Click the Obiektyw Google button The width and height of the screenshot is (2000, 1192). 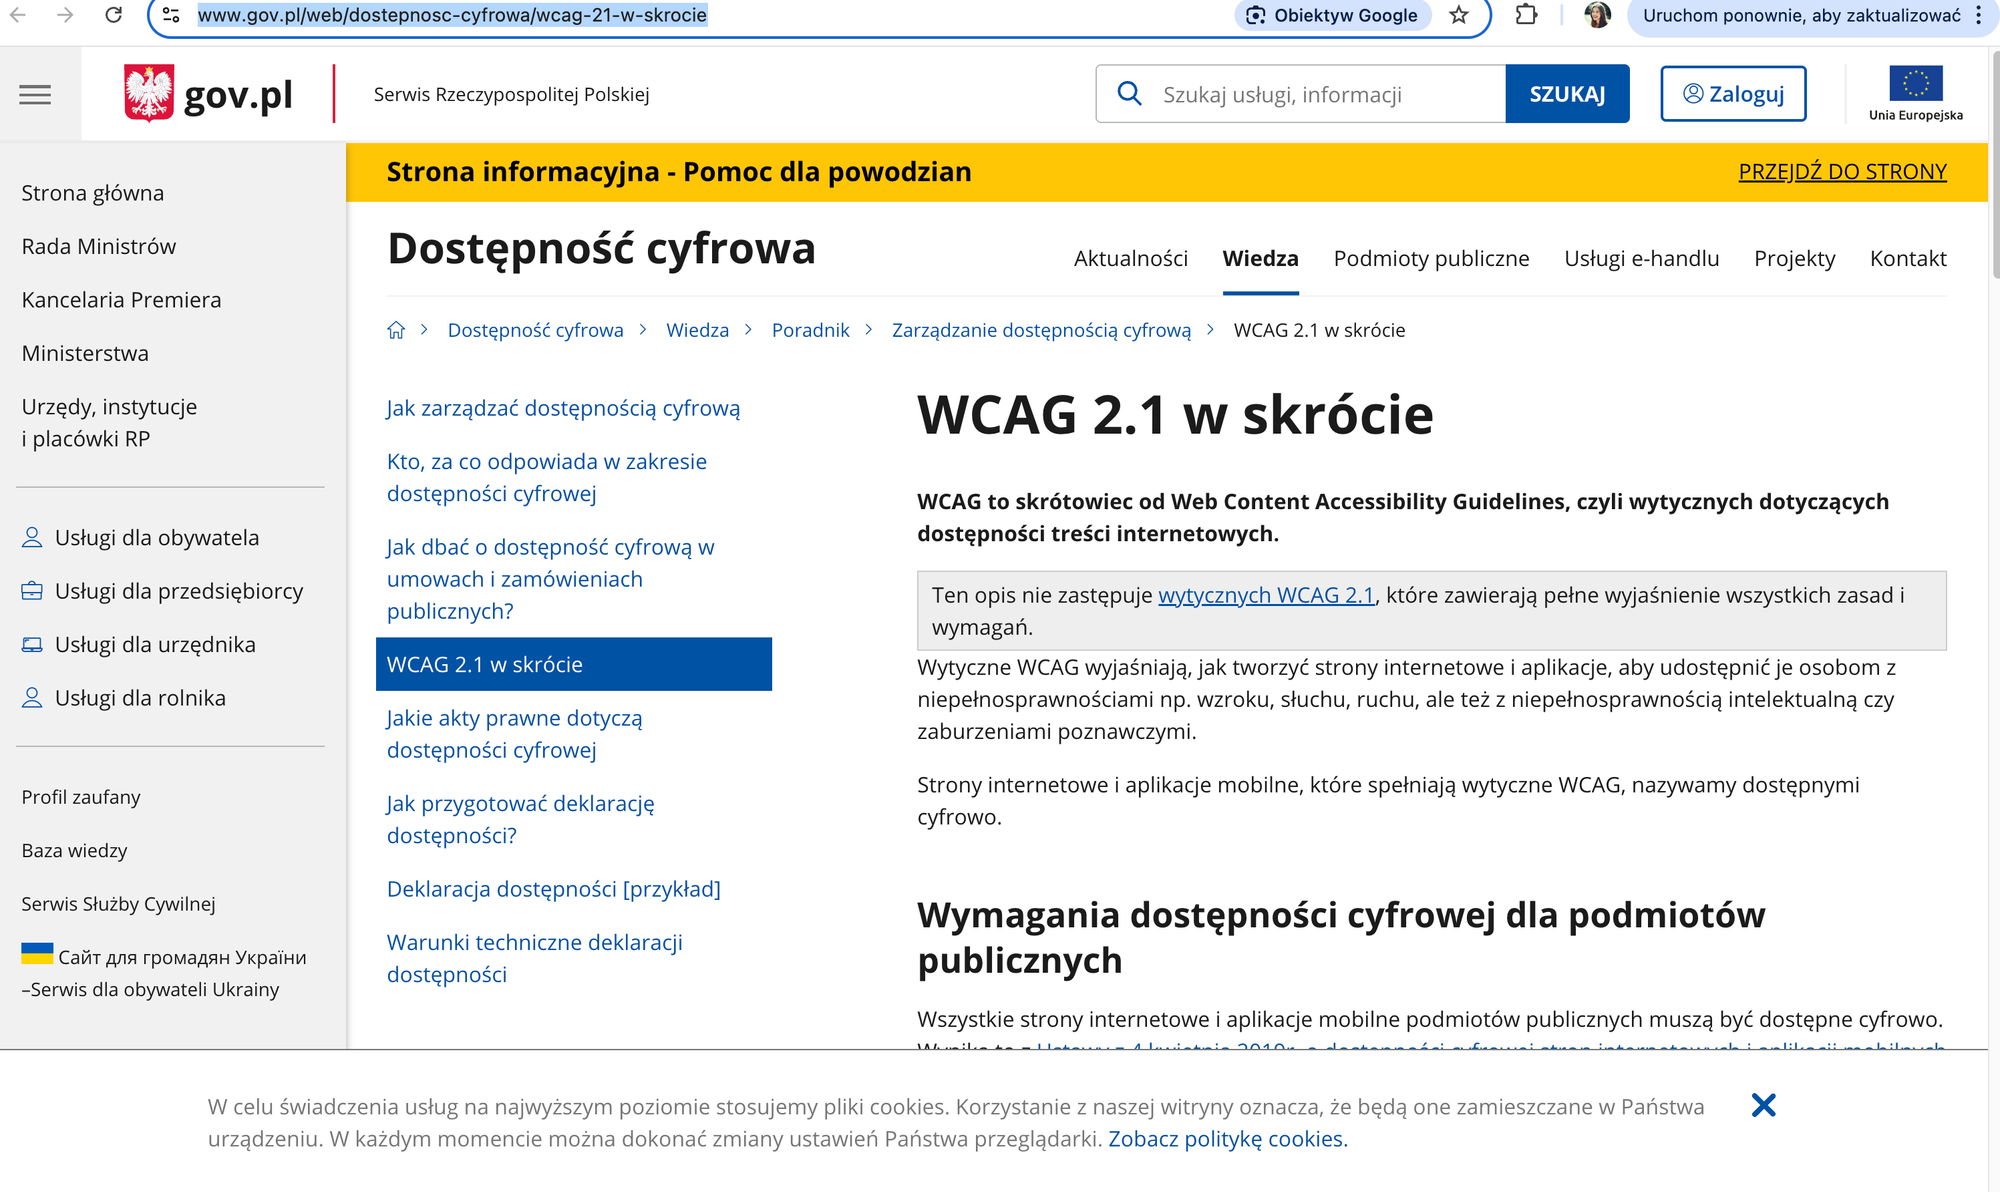click(x=1334, y=15)
